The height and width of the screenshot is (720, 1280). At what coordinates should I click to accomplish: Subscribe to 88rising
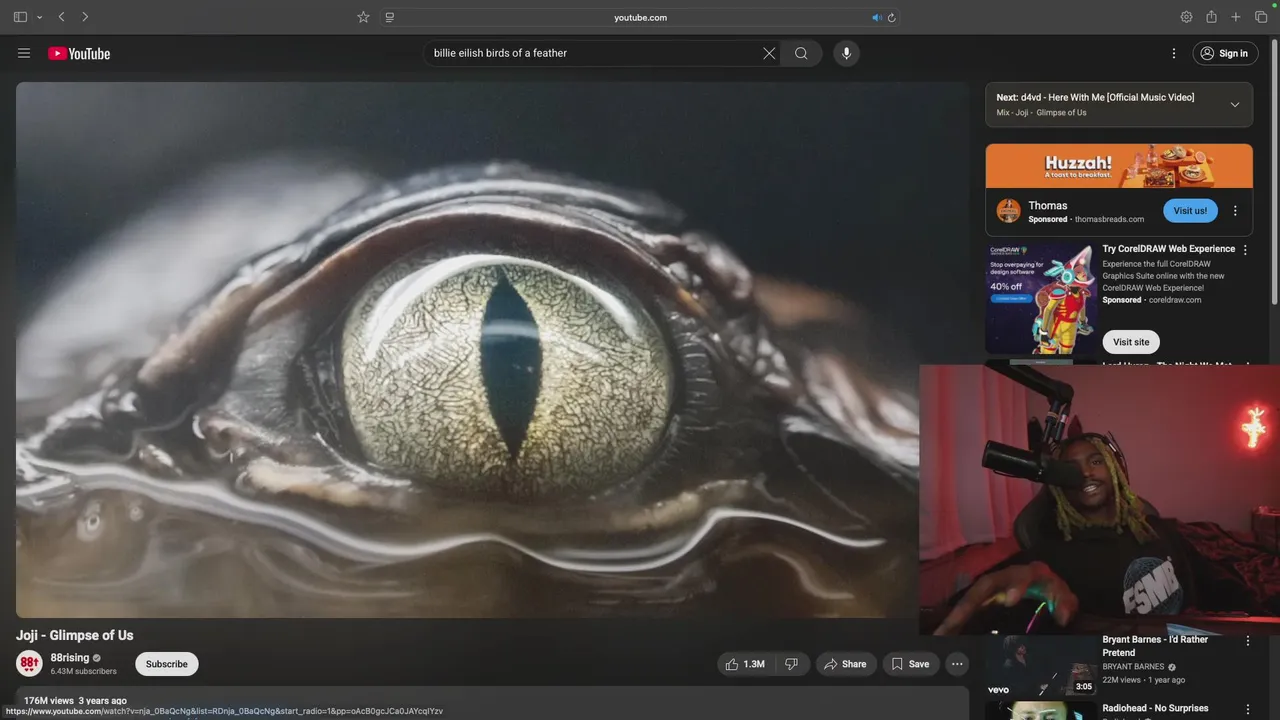click(x=167, y=664)
